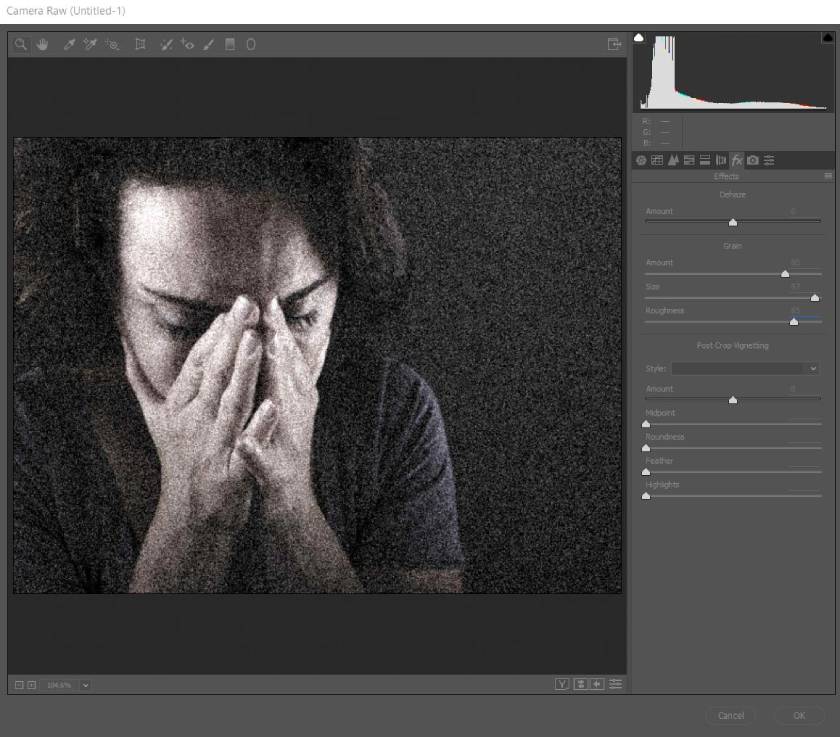The height and width of the screenshot is (737, 840).
Task: Toggle full screen mode icon
Action: (614, 44)
